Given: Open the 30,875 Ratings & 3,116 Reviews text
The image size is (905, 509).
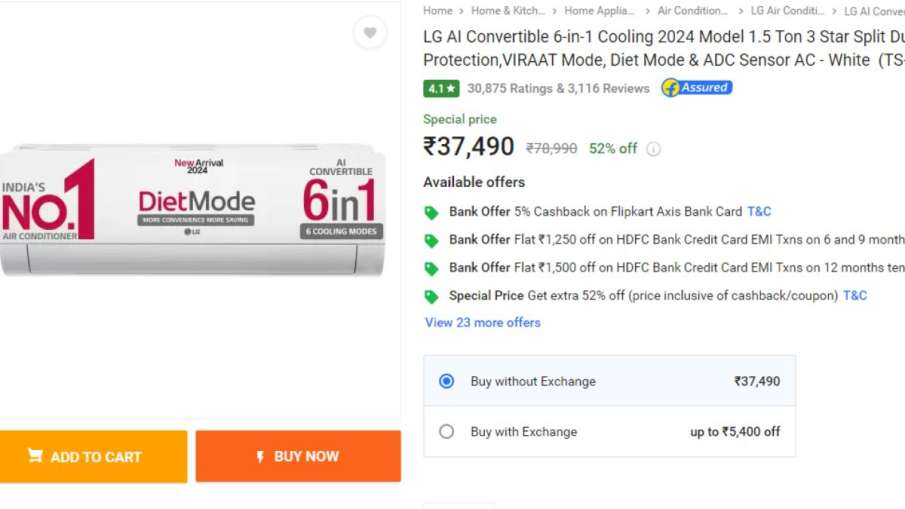Looking at the screenshot, I should pyautogui.click(x=558, y=88).
